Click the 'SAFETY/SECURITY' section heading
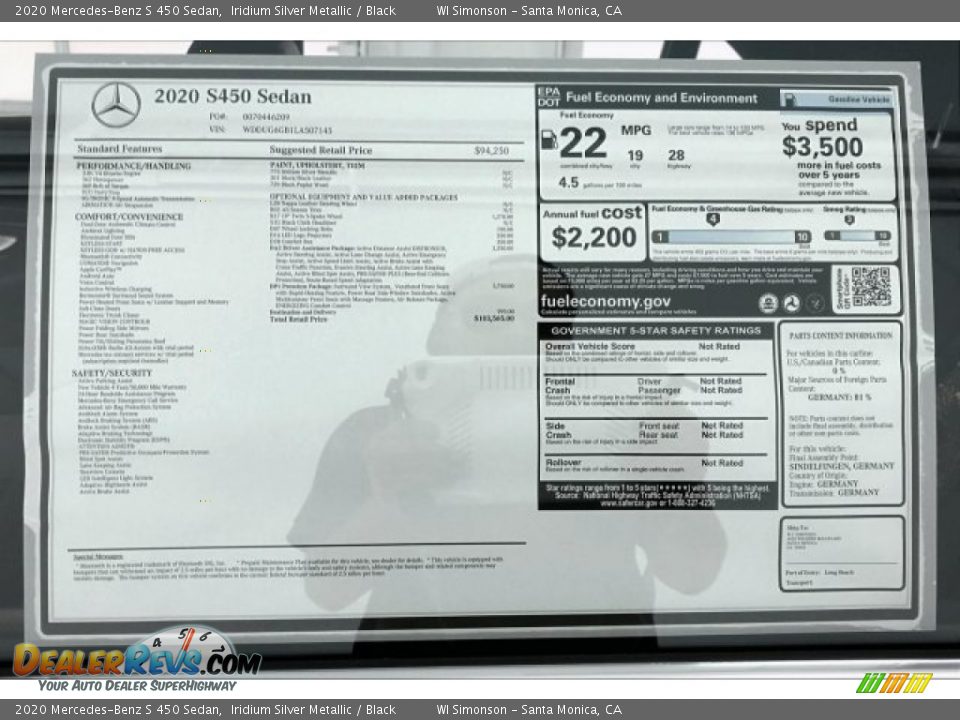 tap(111, 373)
